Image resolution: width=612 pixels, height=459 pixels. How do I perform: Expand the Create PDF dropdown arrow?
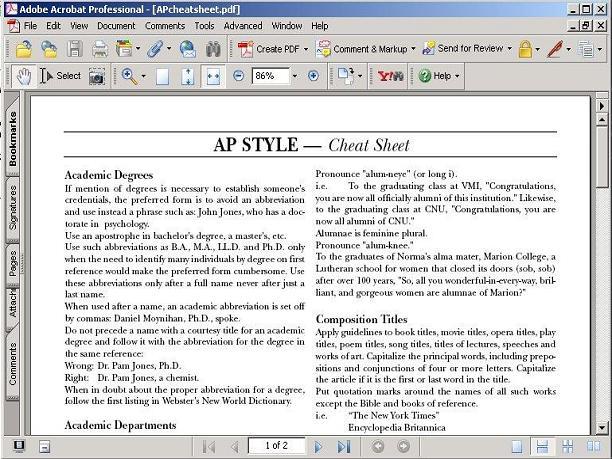(306, 49)
